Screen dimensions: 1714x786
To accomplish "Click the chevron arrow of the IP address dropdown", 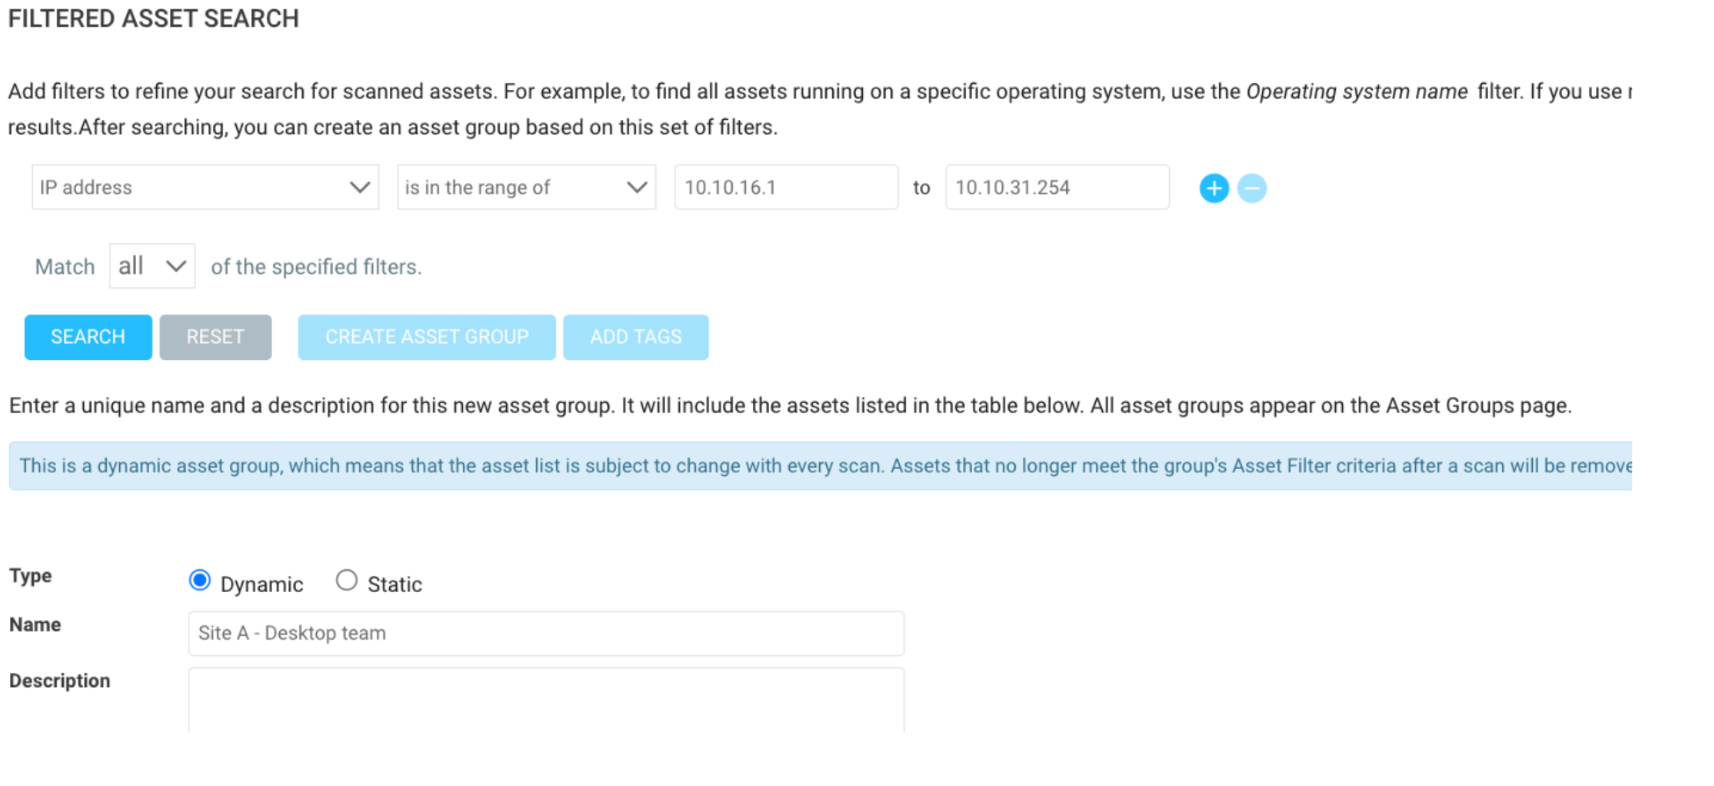I will pyautogui.click(x=360, y=187).
